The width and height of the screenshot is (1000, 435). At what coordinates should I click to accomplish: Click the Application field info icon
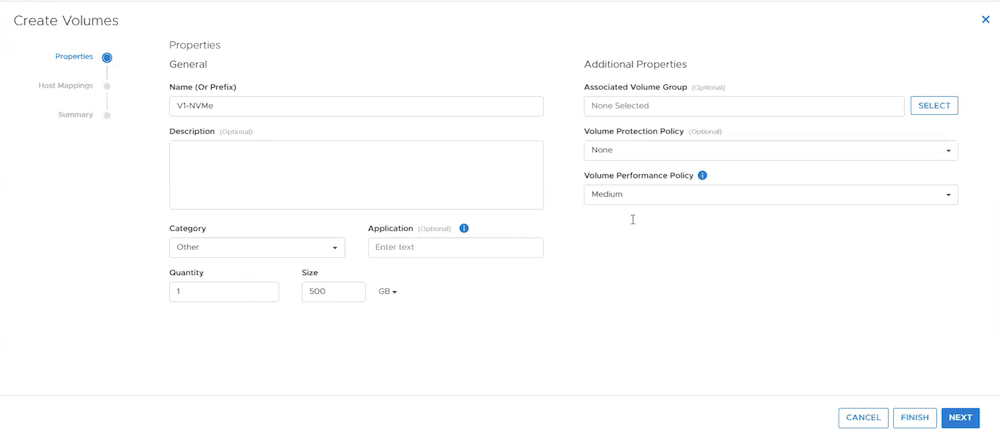pos(464,228)
